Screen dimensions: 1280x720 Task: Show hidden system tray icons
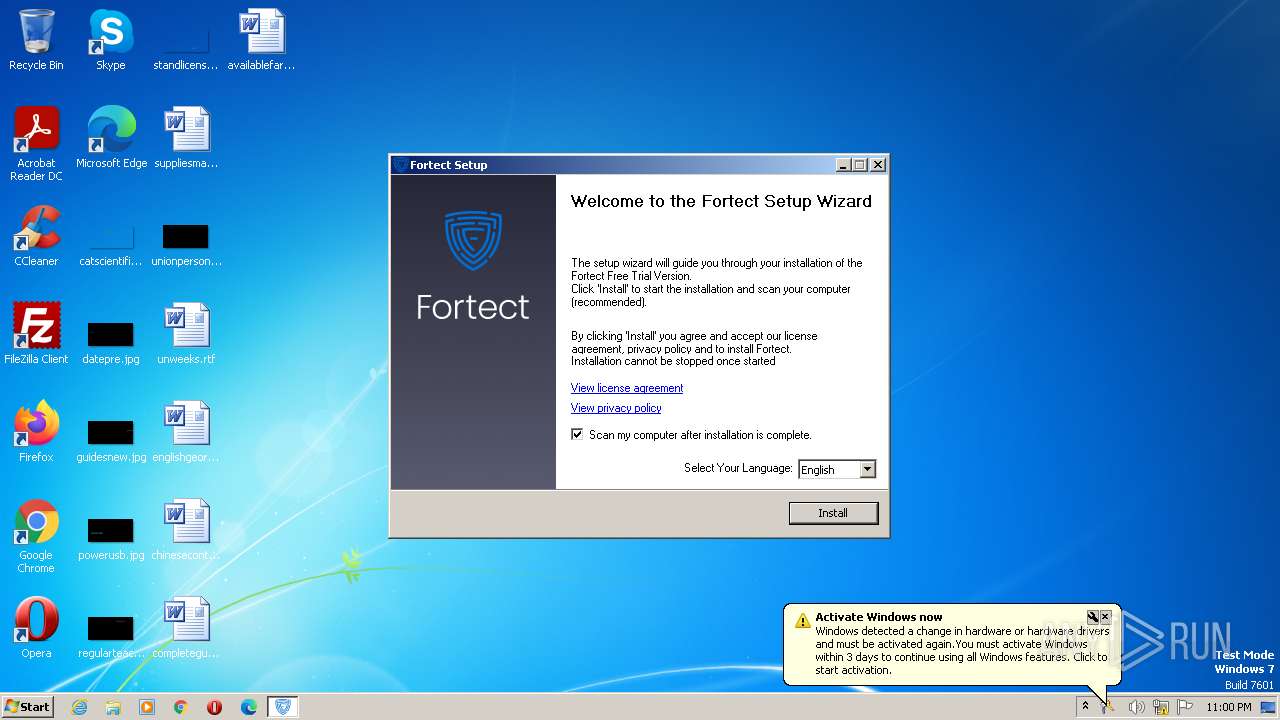click(x=1085, y=707)
